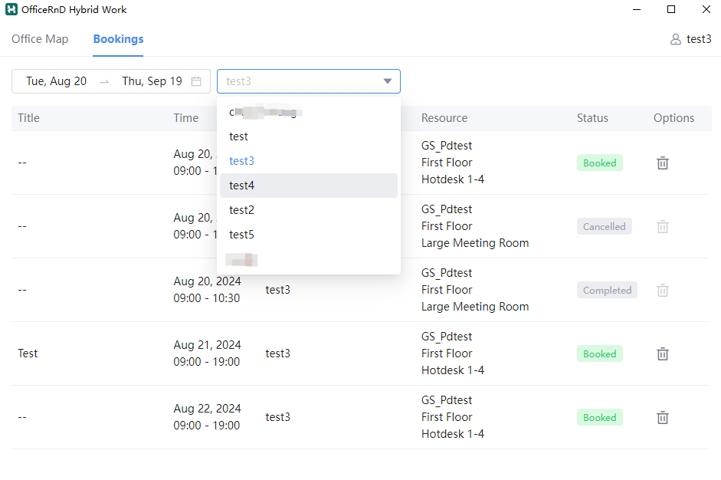The width and height of the screenshot is (721, 480).
Task: Click the Title column header
Action: coord(29,118)
